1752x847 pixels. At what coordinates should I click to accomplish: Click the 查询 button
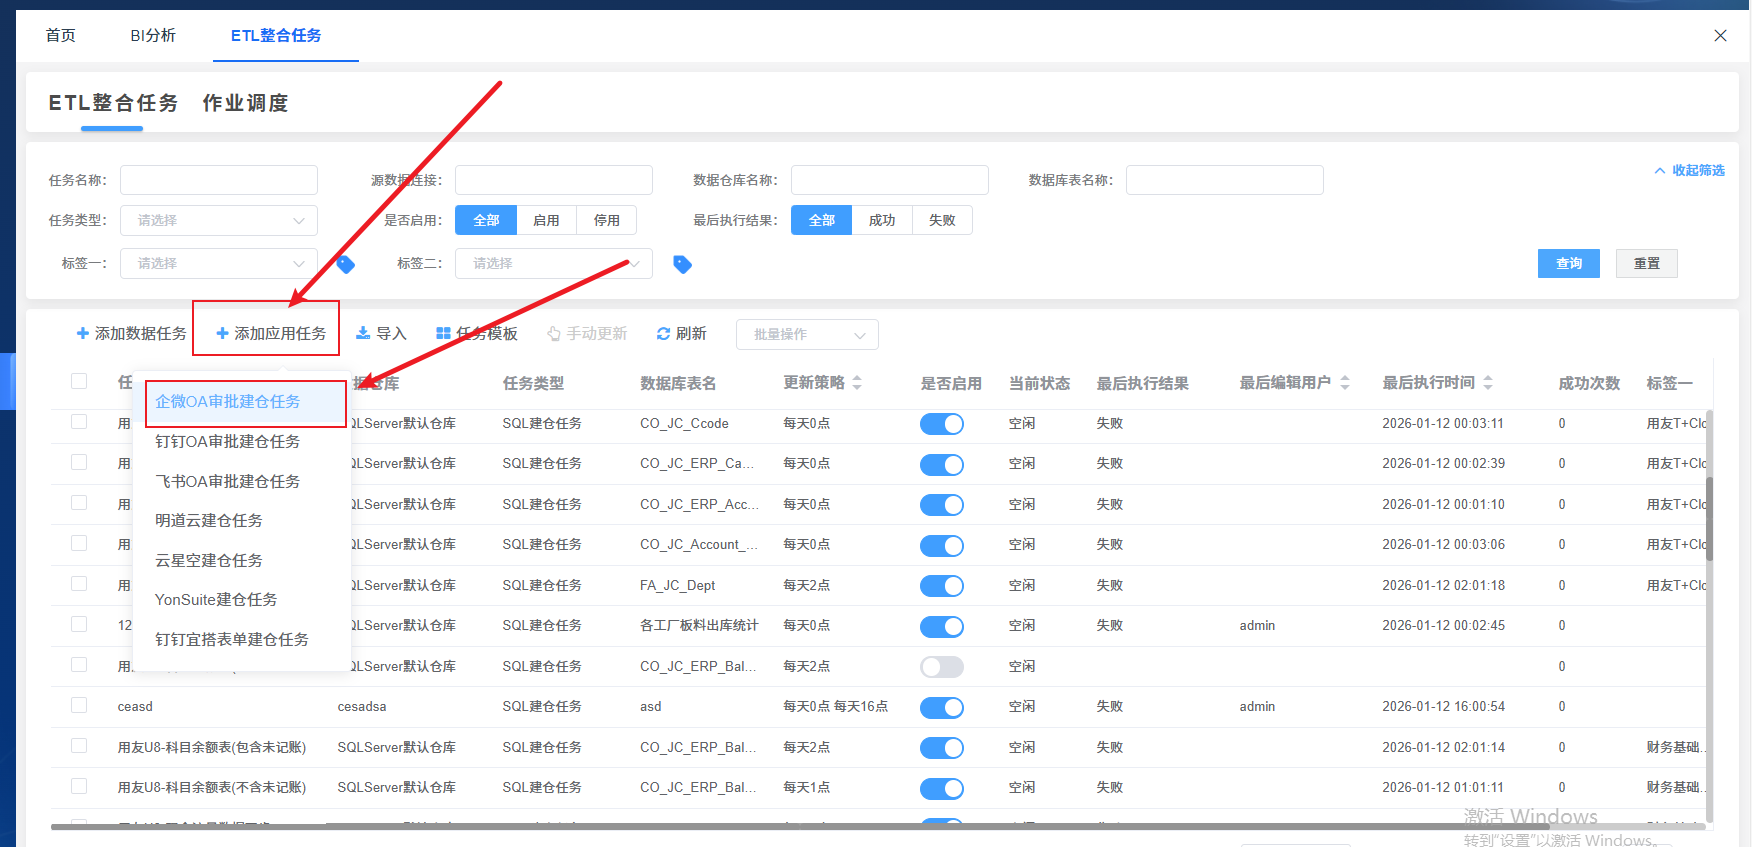click(1568, 263)
